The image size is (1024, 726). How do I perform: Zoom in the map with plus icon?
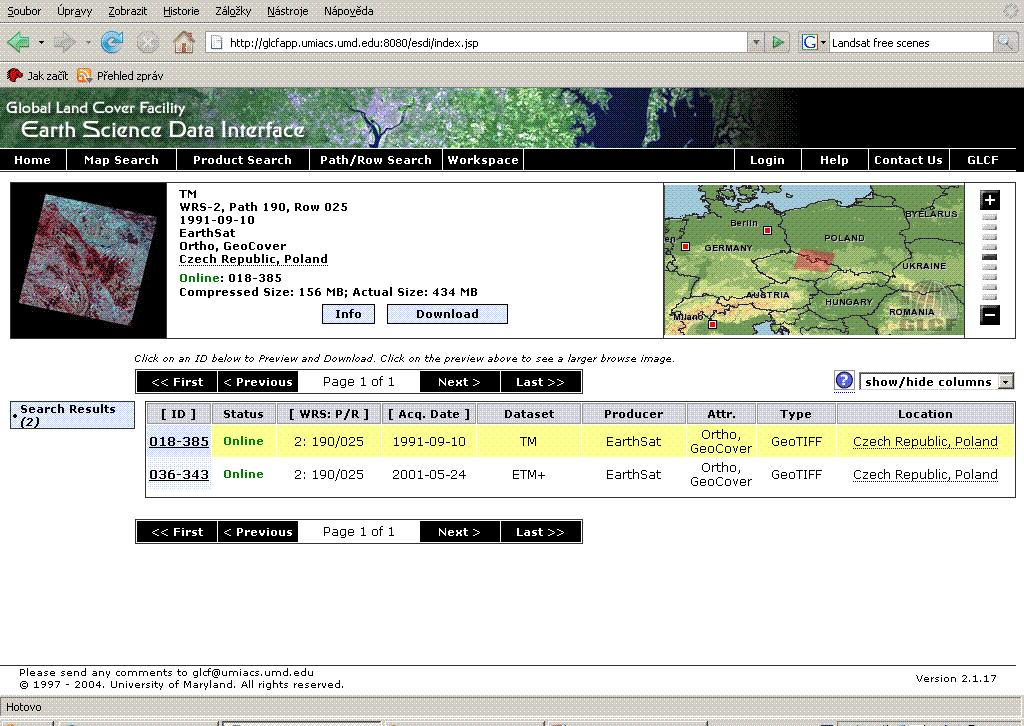click(990, 200)
